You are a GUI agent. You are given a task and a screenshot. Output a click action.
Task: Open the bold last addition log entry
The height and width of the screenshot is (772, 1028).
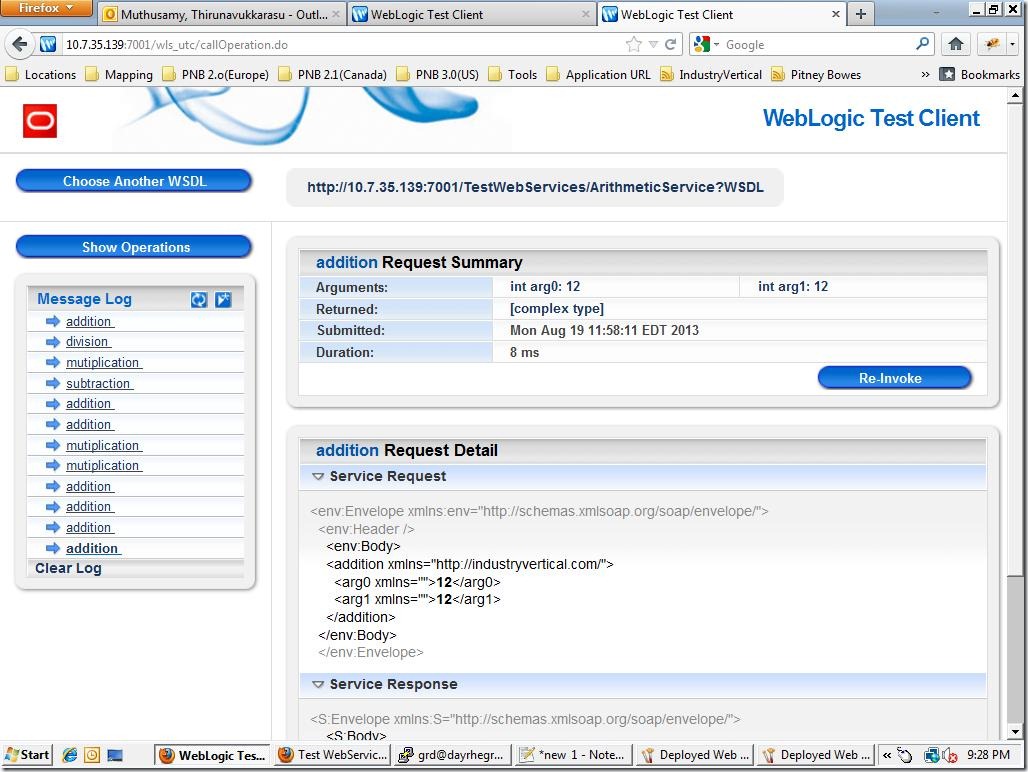coord(93,549)
